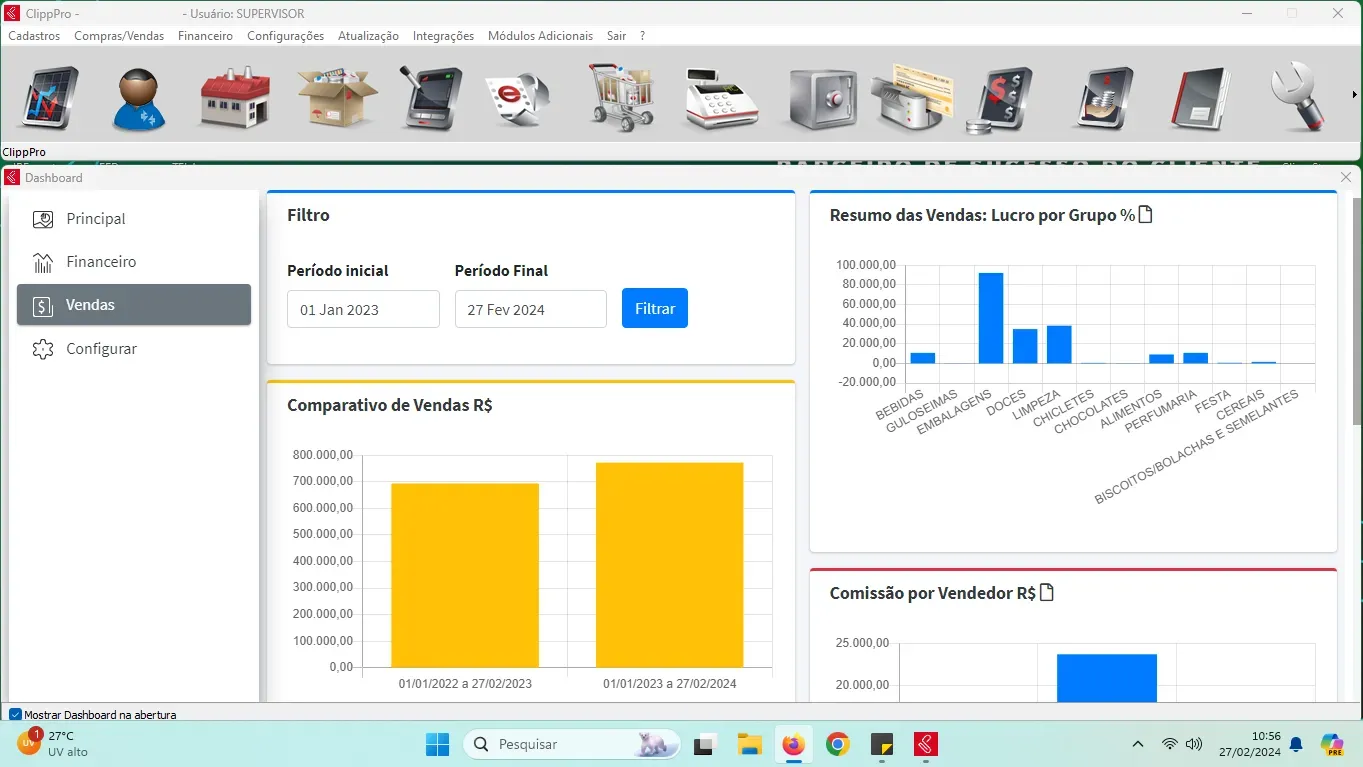1363x767 pixels.
Task: Export Comissão por Vendedor document icon
Action: click(1047, 593)
